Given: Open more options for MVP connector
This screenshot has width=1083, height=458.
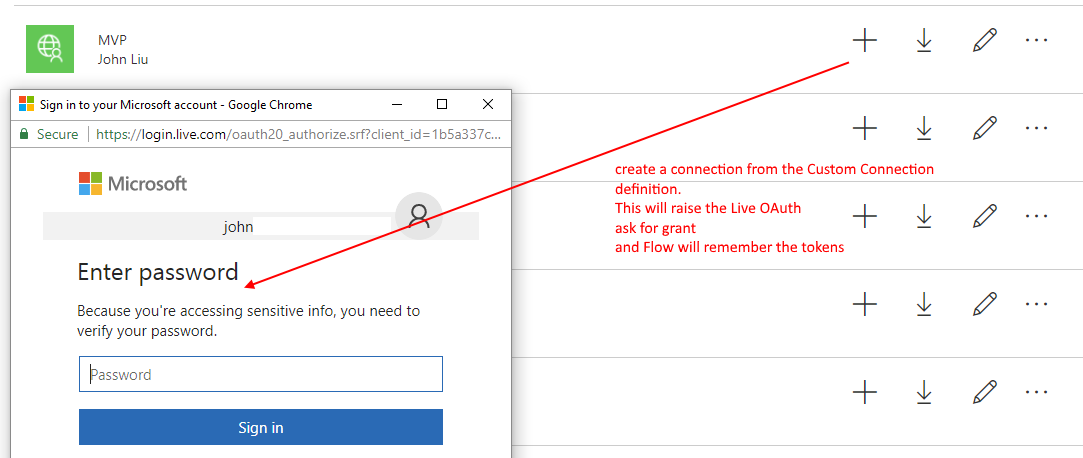Looking at the screenshot, I should pos(1036,40).
